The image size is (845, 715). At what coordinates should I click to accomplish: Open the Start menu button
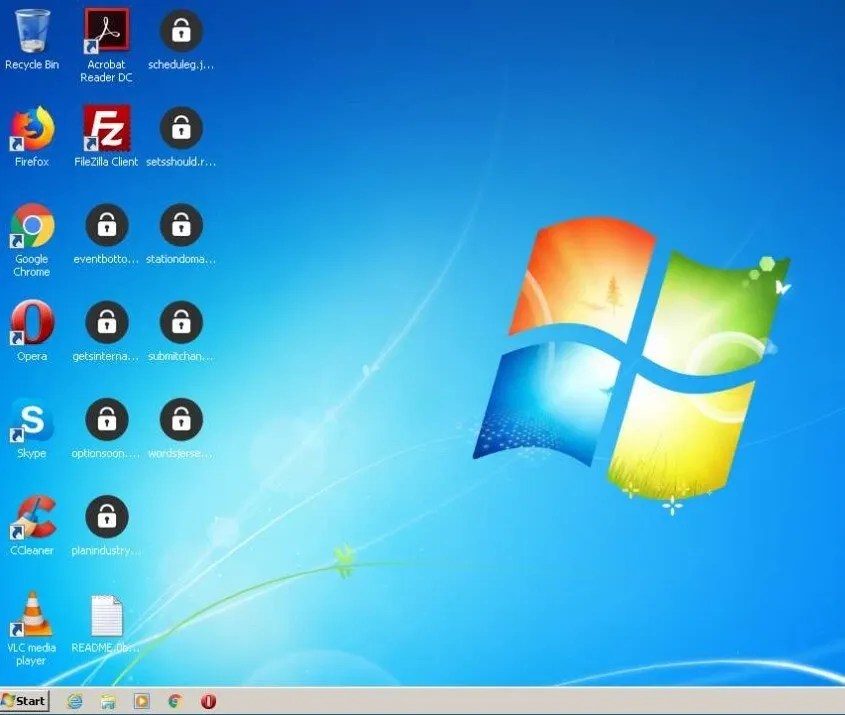[x=25, y=701]
